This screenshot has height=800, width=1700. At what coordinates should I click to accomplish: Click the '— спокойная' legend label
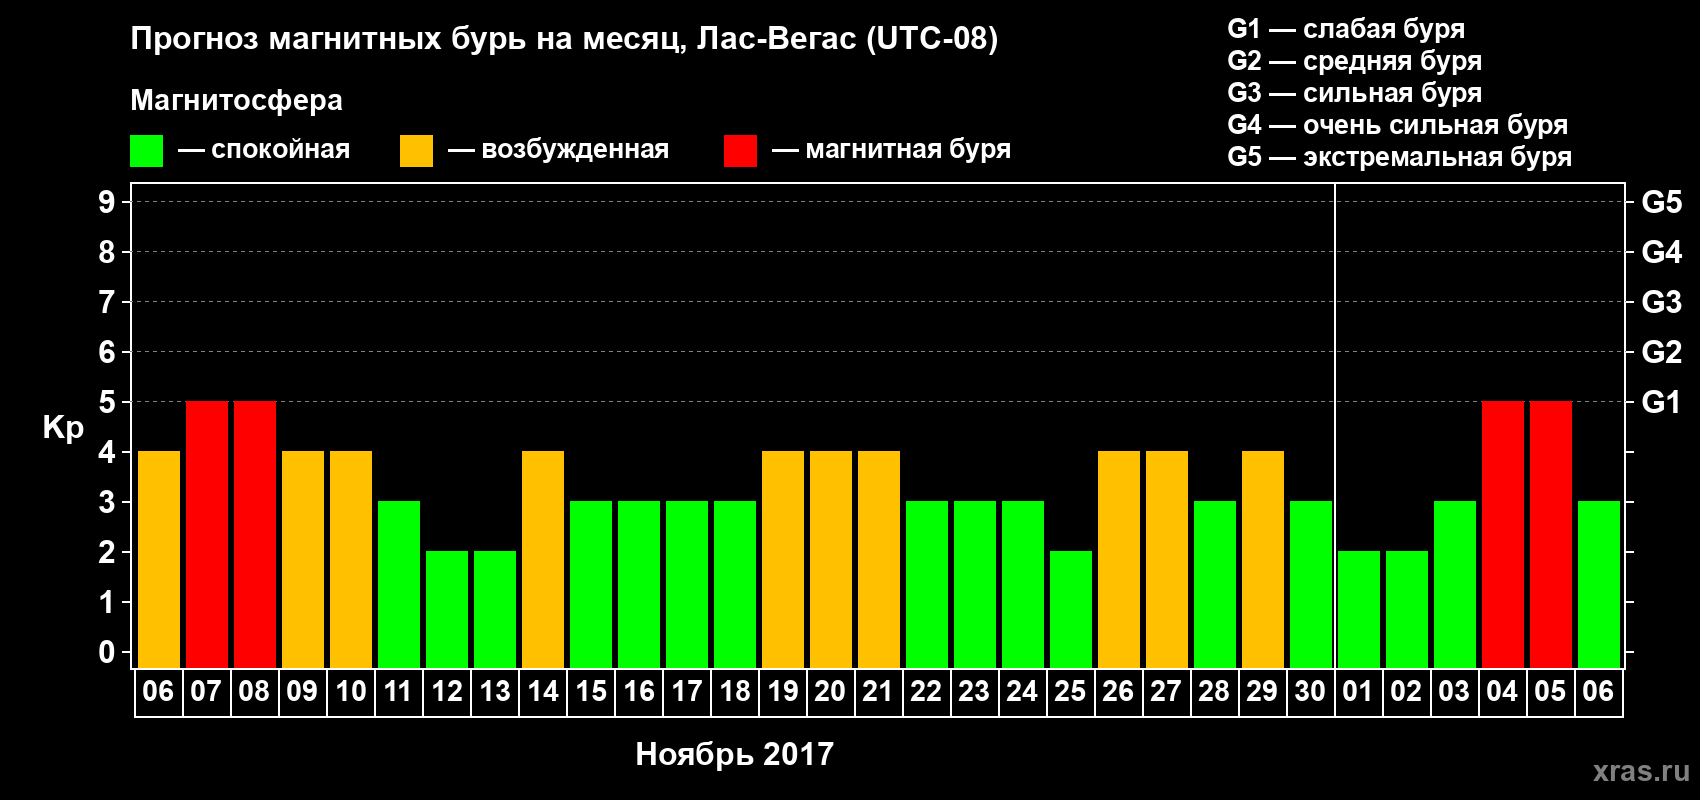[x=264, y=150]
